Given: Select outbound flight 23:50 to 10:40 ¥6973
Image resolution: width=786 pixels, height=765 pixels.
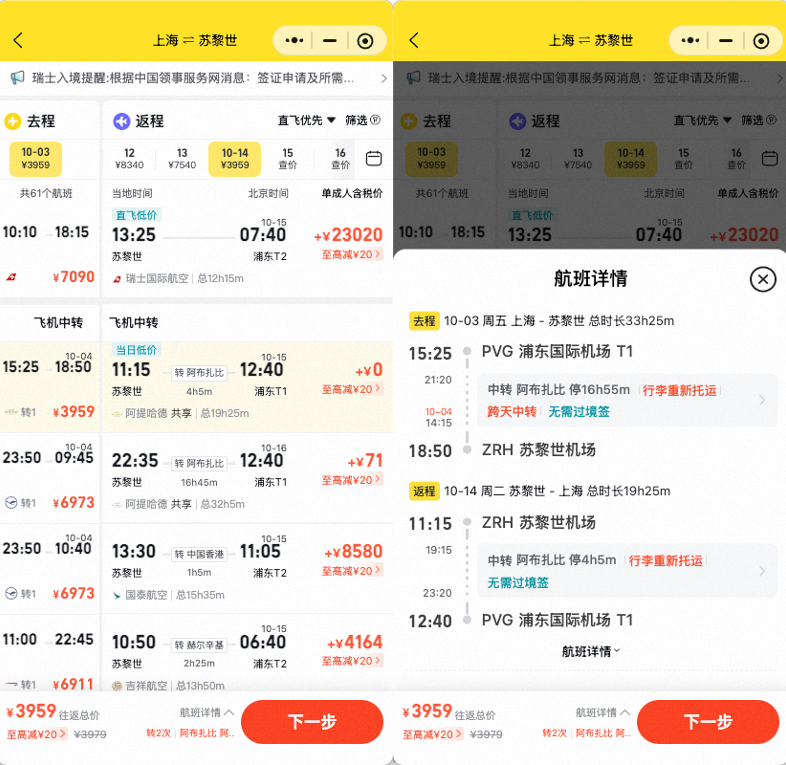Looking at the screenshot, I should pos(49,568).
